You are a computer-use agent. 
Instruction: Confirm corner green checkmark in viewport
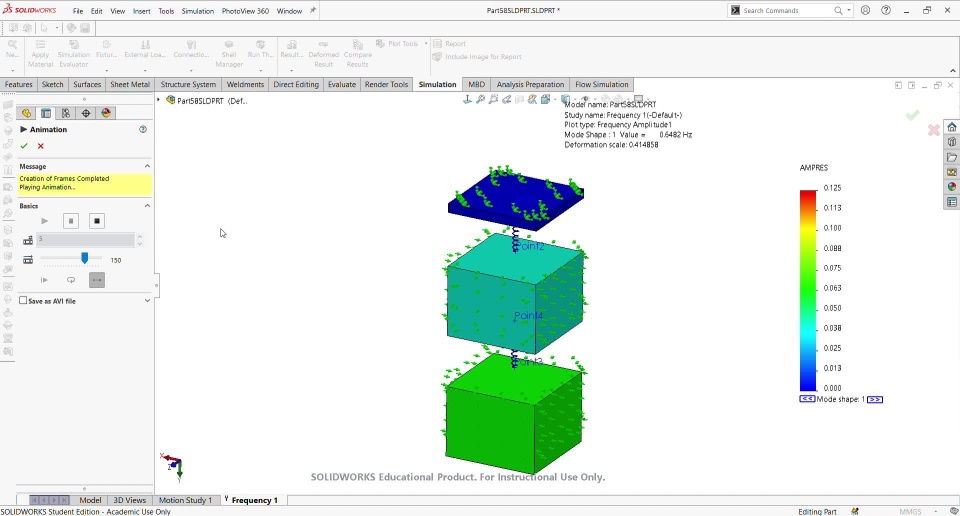[912, 115]
